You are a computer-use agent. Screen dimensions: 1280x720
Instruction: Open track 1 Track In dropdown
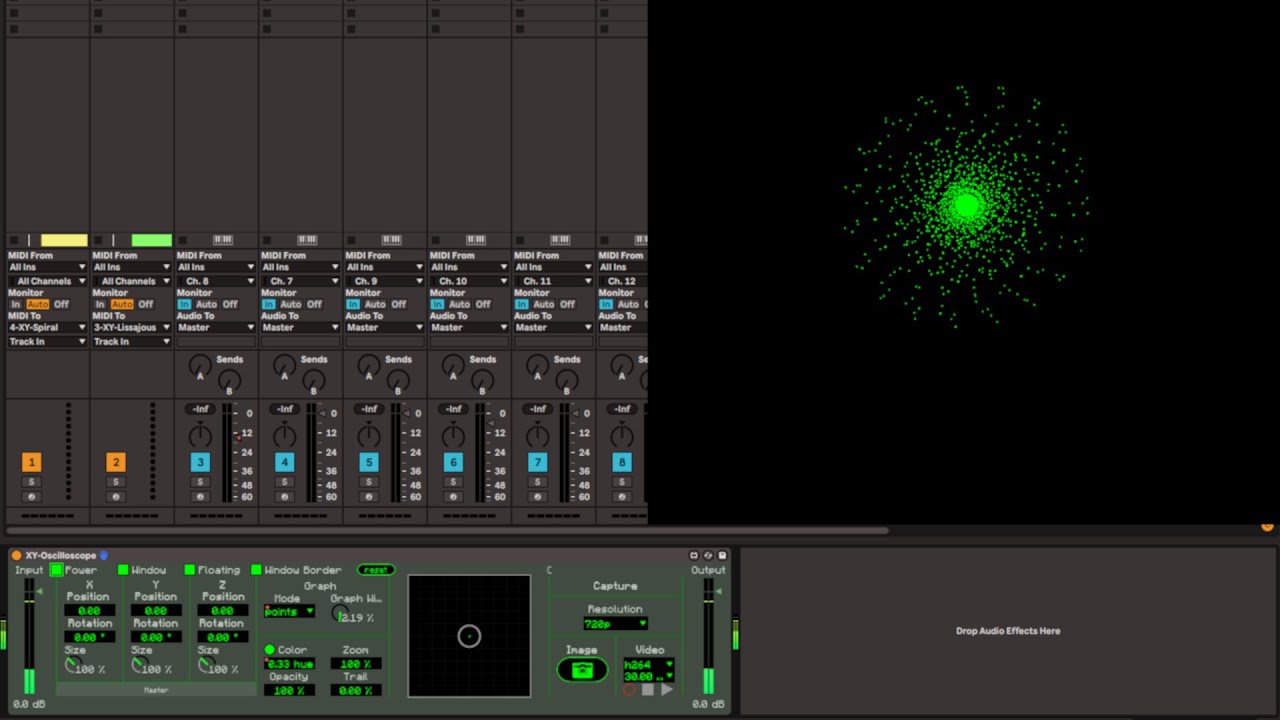[47, 342]
